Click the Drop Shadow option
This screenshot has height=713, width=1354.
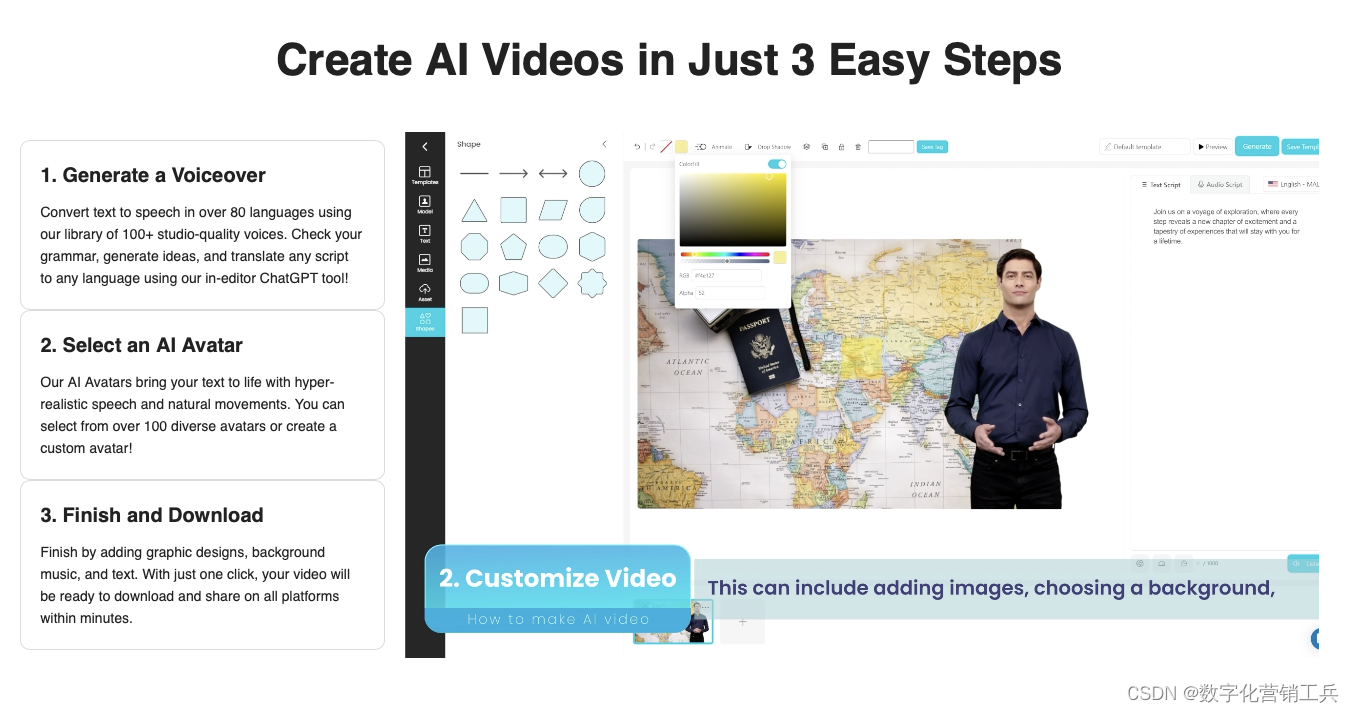(768, 147)
